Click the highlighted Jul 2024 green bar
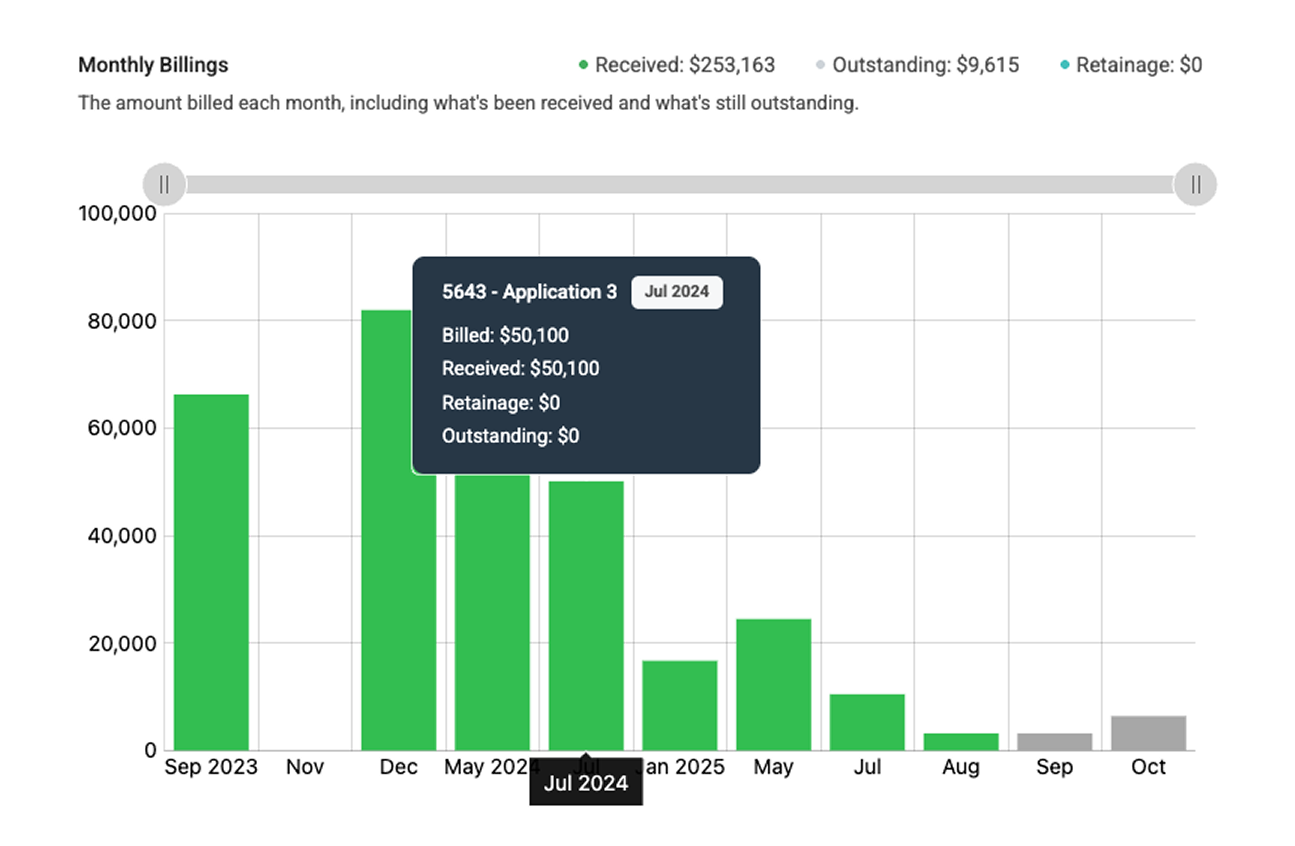Viewport: 1295px width, 846px height. point(586,615)
